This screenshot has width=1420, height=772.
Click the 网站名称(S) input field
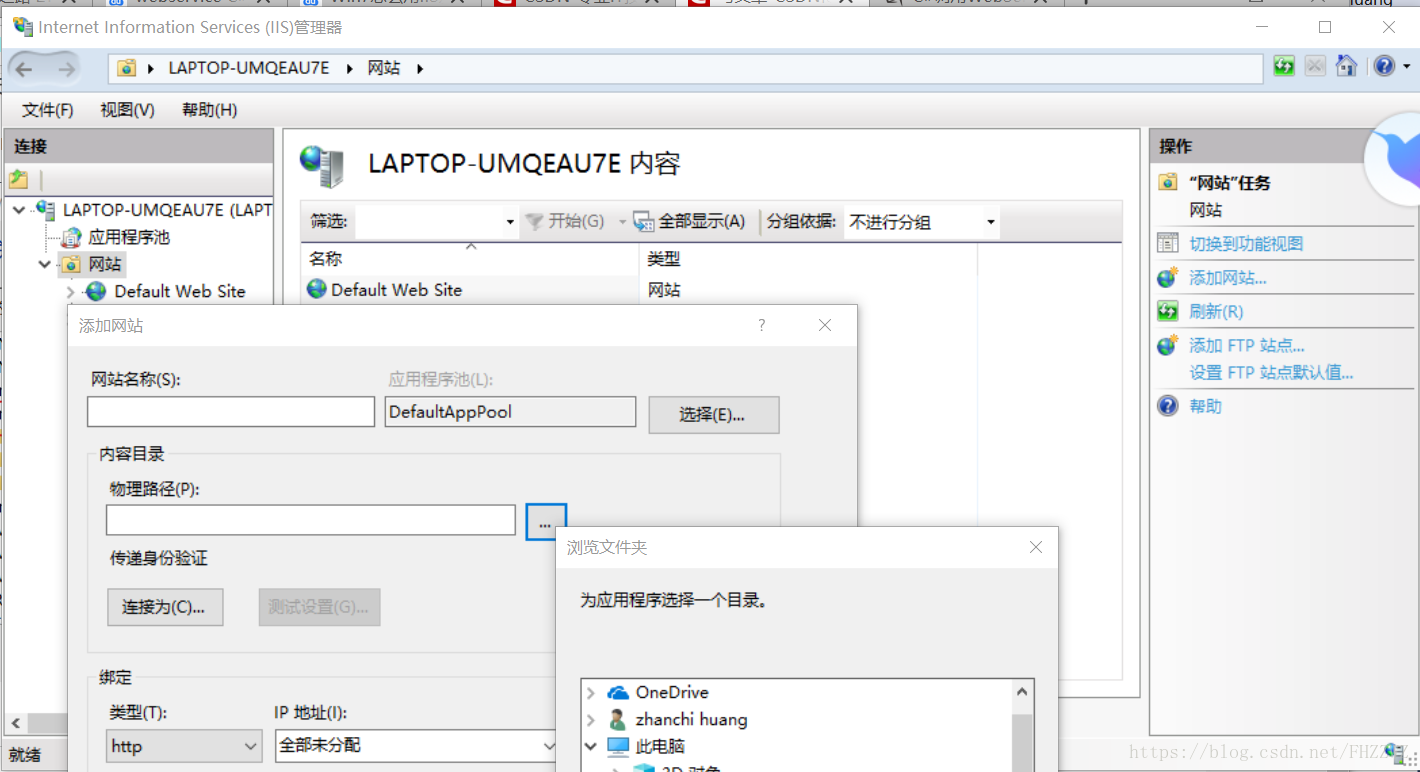[231, 412]
